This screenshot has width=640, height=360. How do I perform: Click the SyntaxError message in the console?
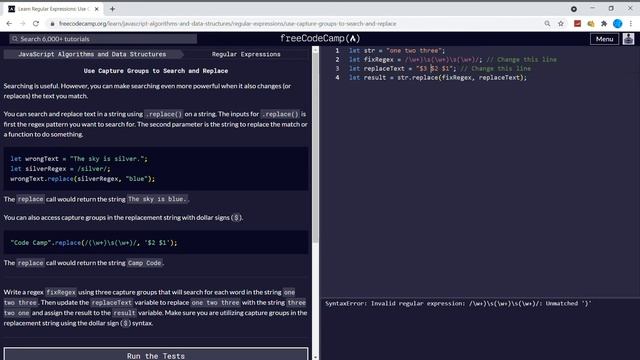[458, 303]
